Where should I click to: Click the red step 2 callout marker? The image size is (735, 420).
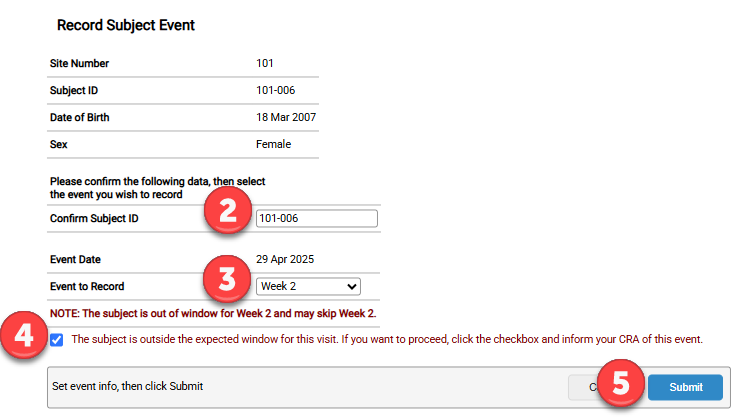click(228, 212)
